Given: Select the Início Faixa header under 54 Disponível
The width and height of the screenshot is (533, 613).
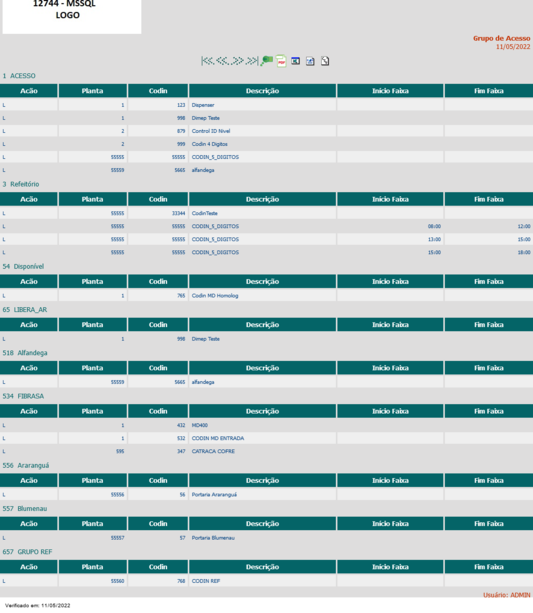Looking at the screenshot, I should click(390, 281).
